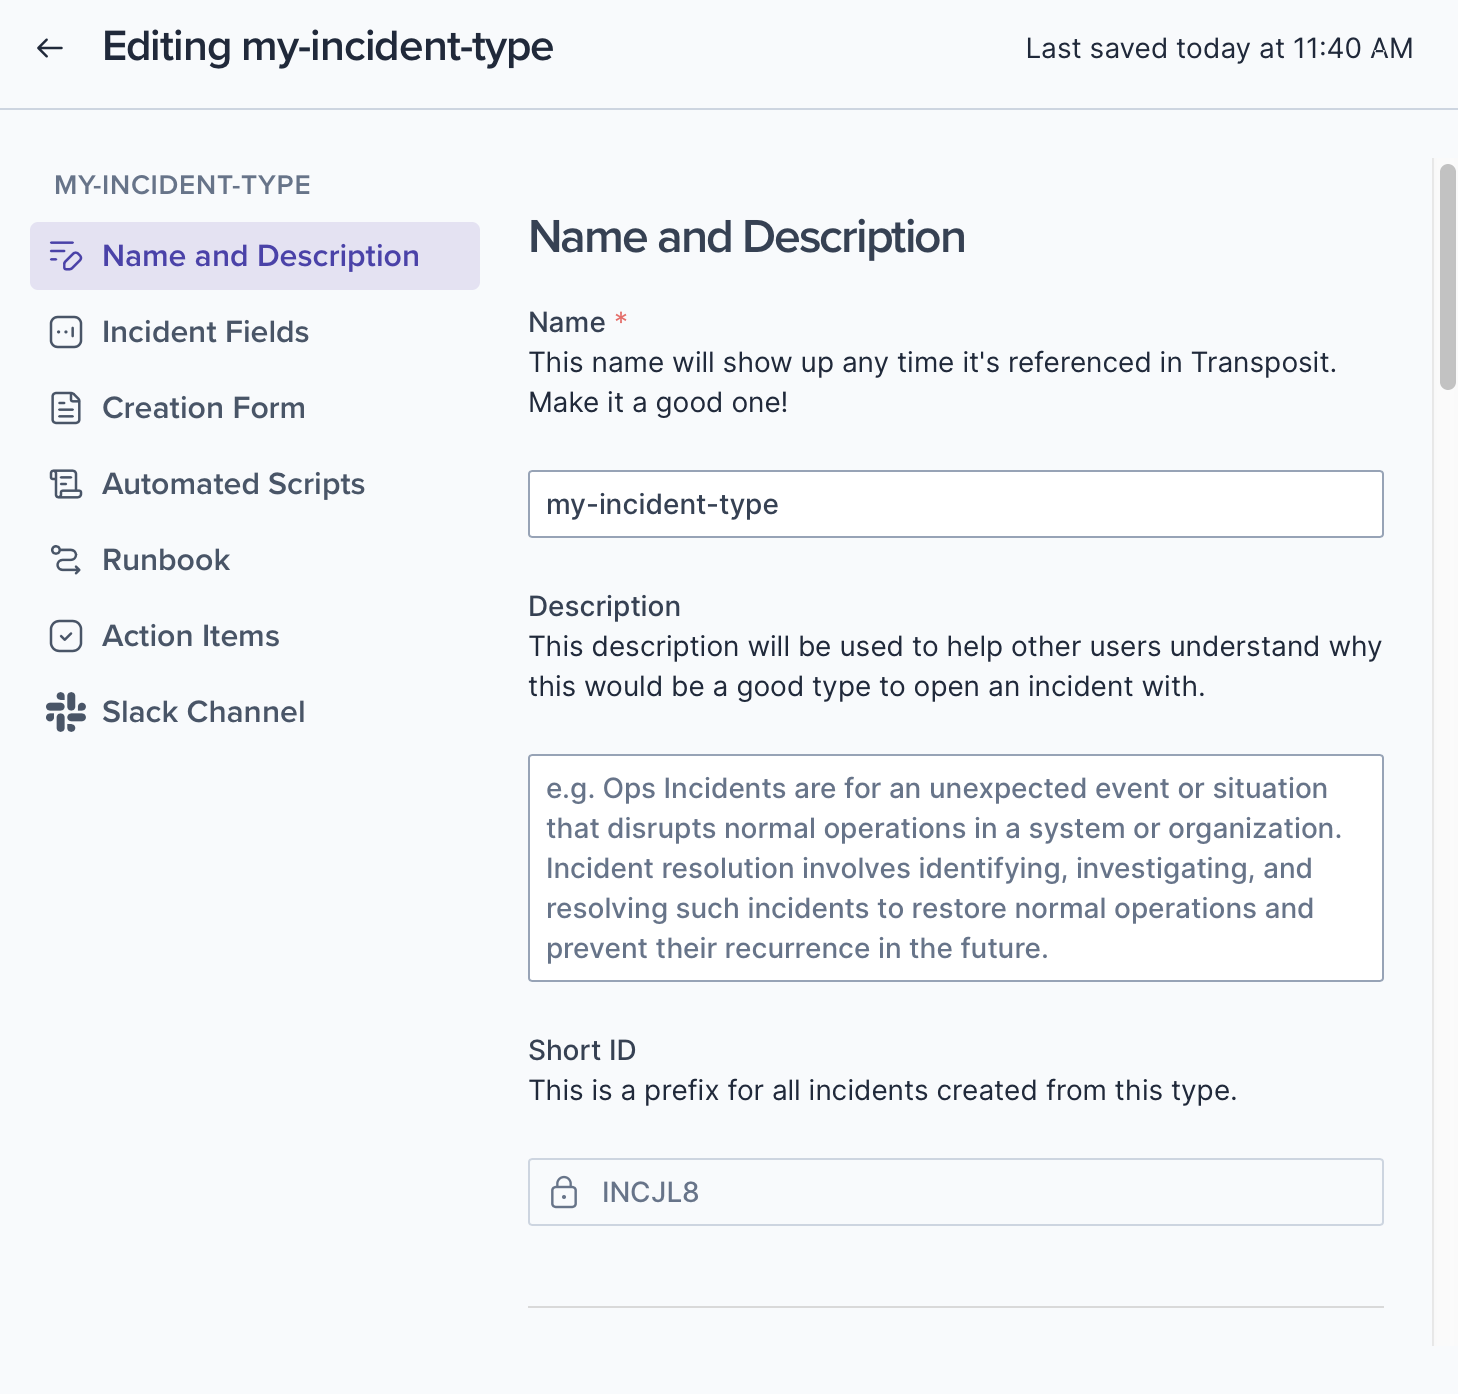Click the Runbook flow icon
The height and width of the screenshot is (1394, 1458).
coord(66,560)
